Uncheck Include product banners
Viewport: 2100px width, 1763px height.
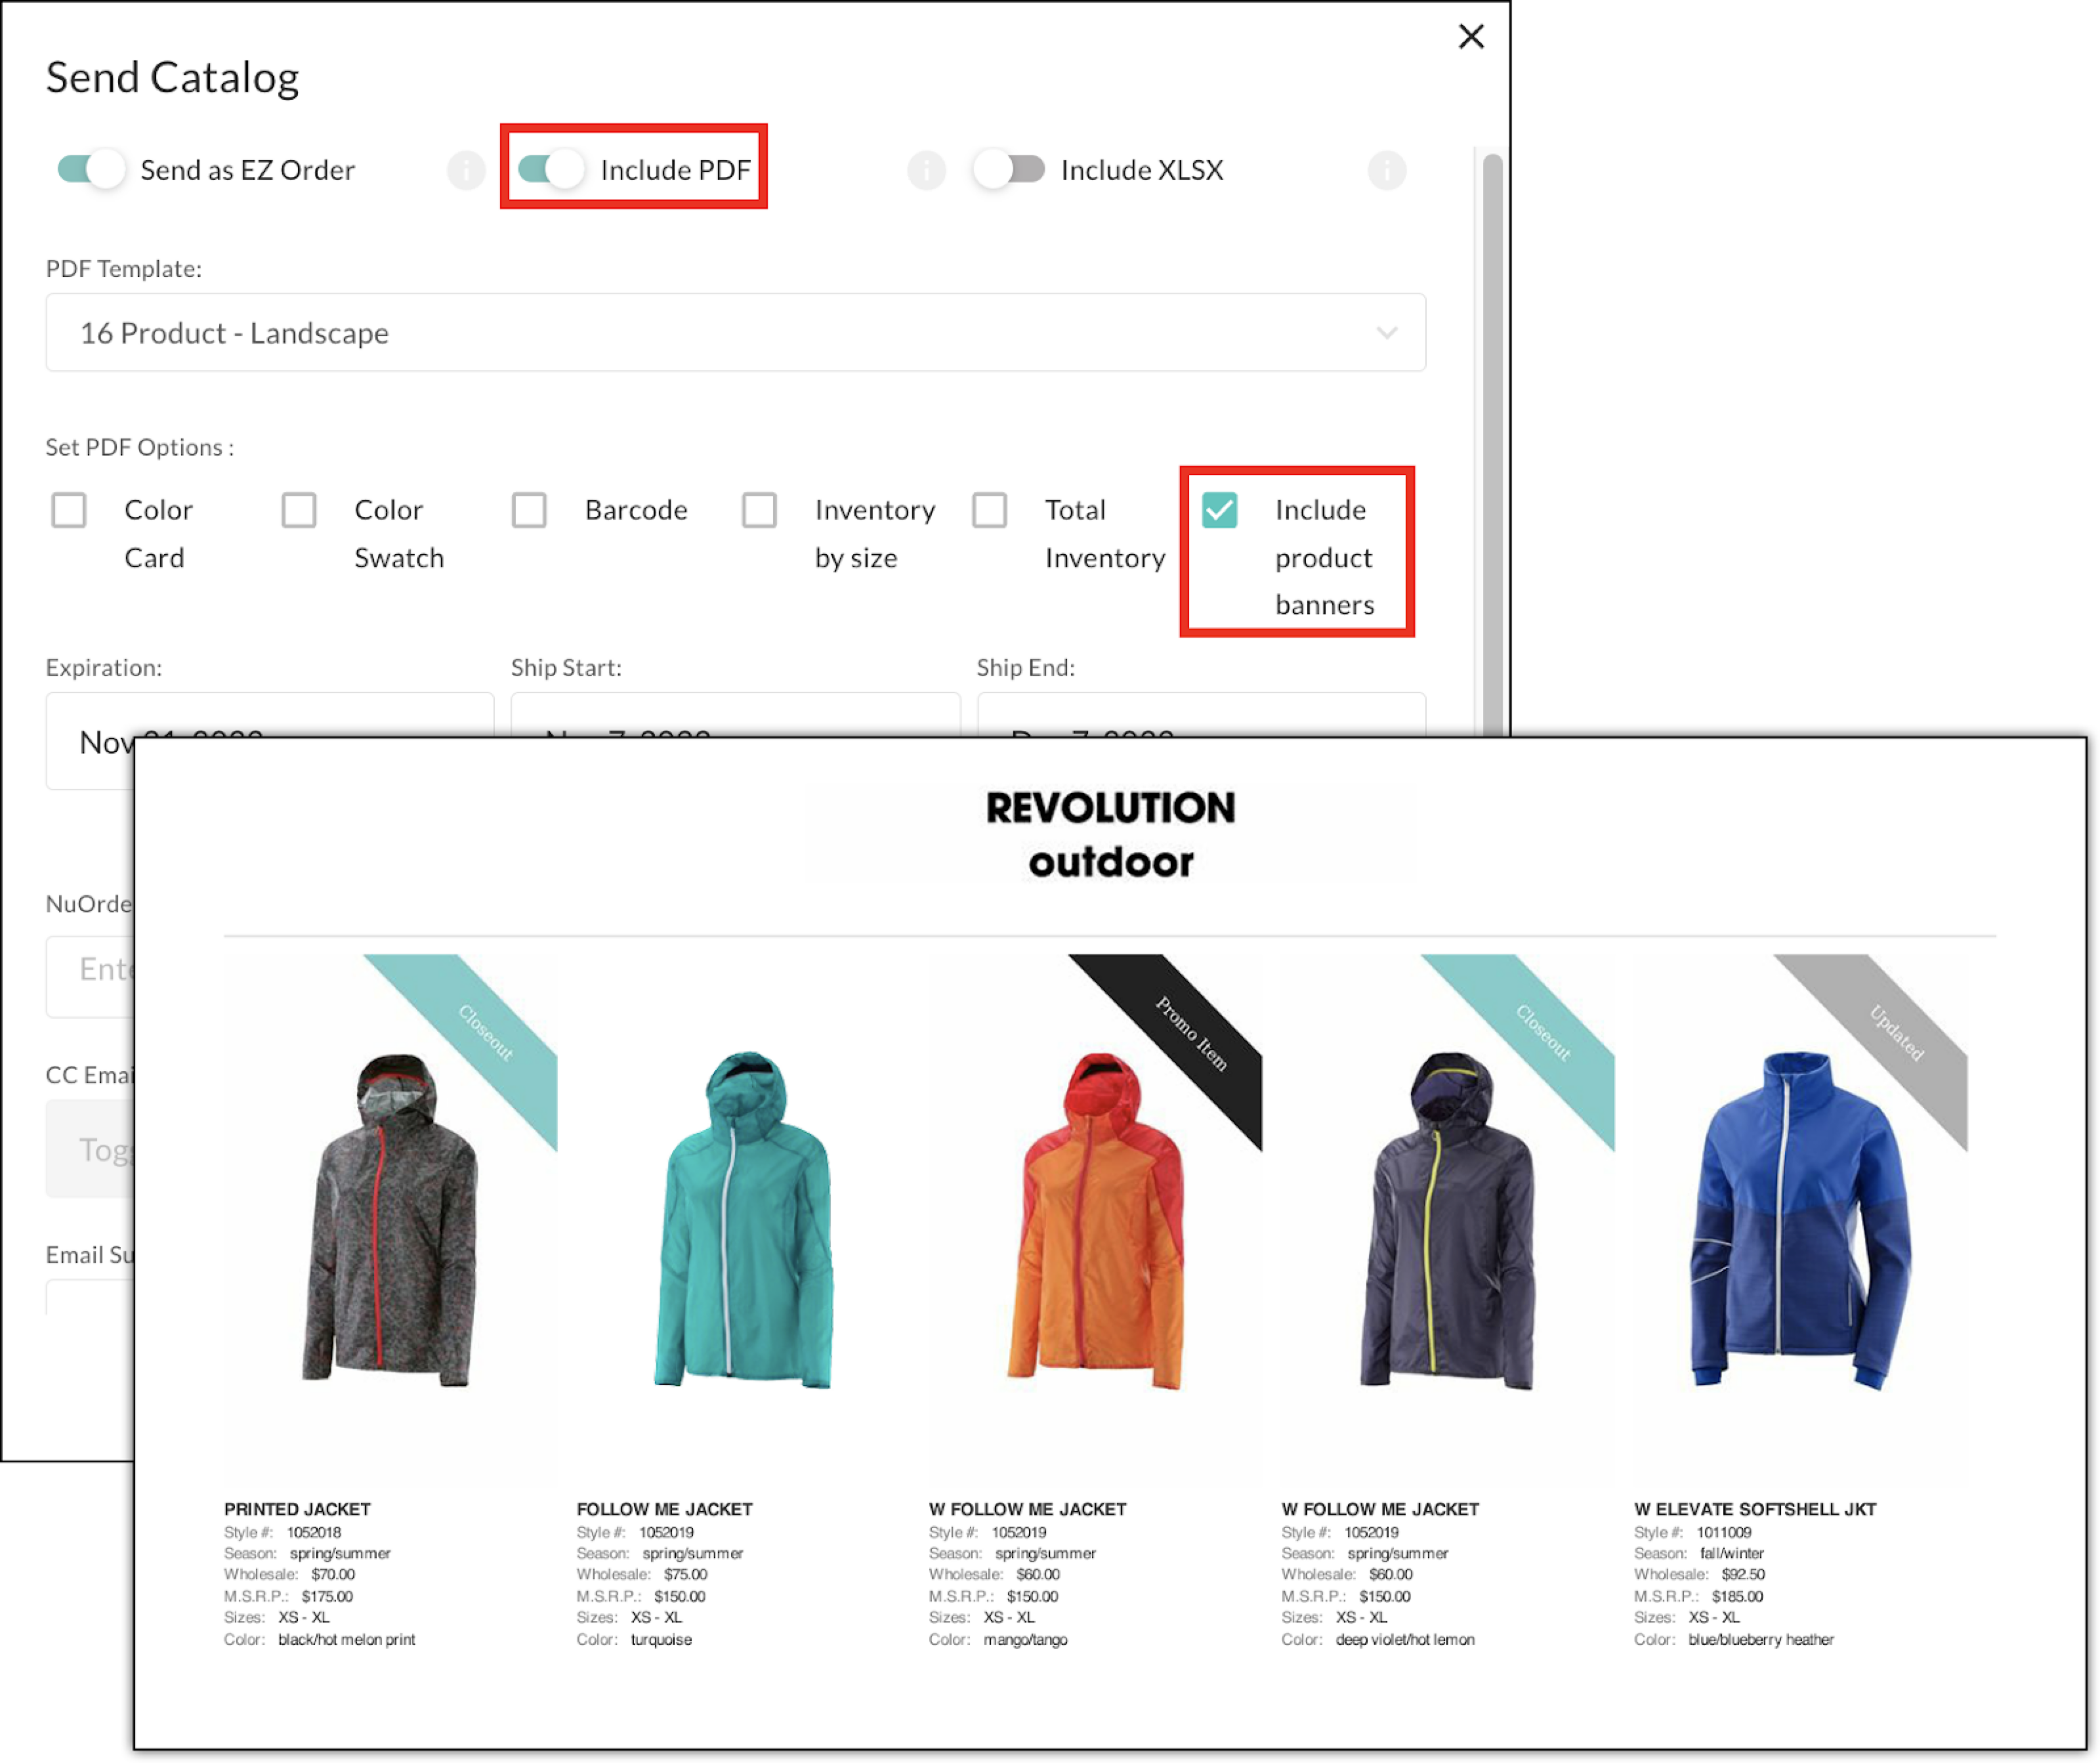[x=1221, y=510]
